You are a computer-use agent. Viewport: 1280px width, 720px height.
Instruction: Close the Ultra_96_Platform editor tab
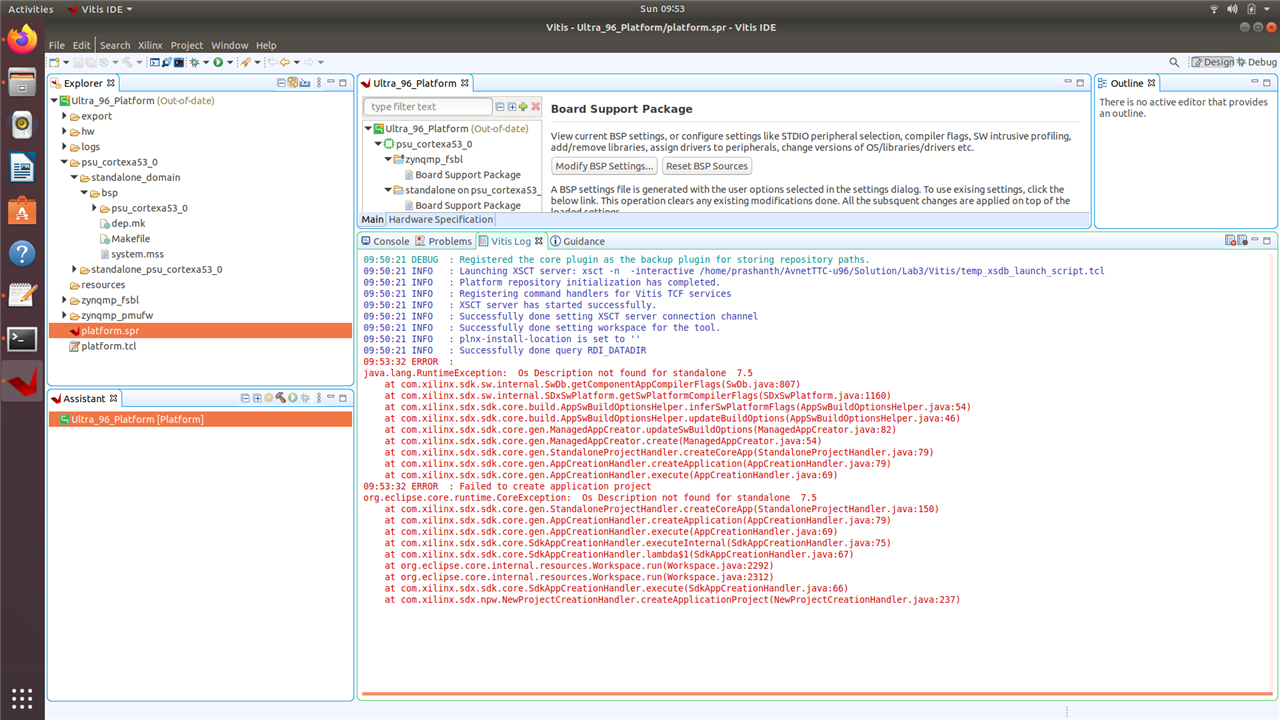[464, 83]
